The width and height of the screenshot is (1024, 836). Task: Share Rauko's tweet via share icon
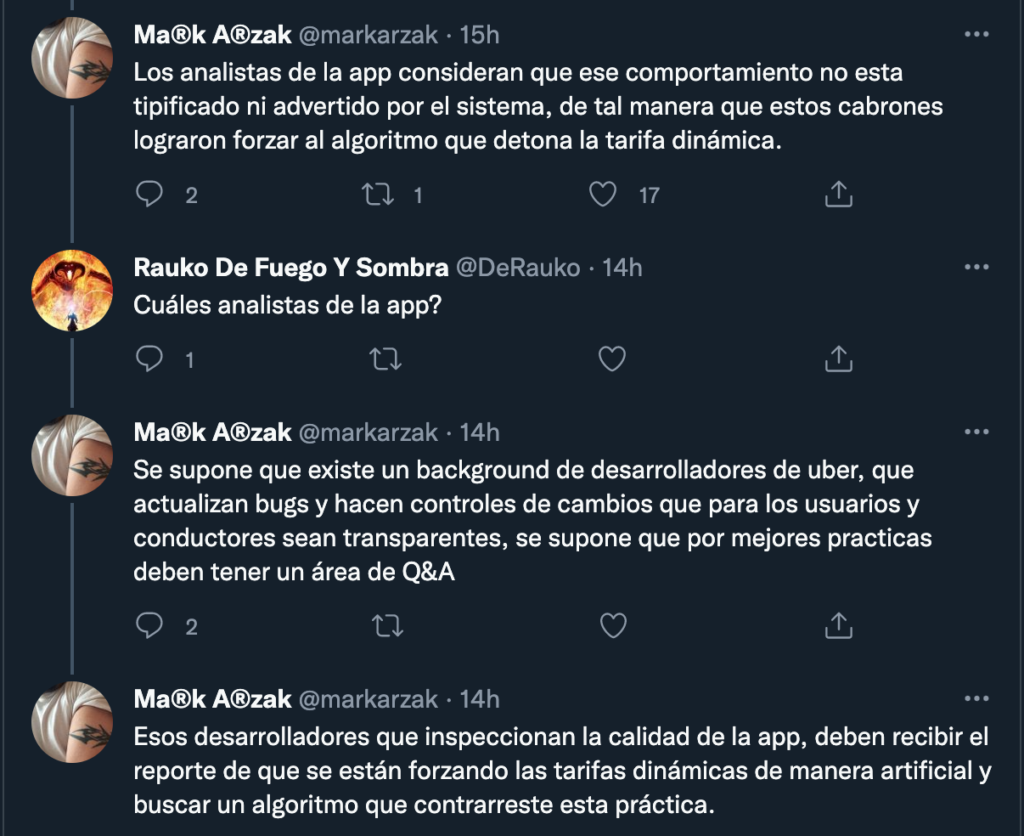tap(838, 358)
